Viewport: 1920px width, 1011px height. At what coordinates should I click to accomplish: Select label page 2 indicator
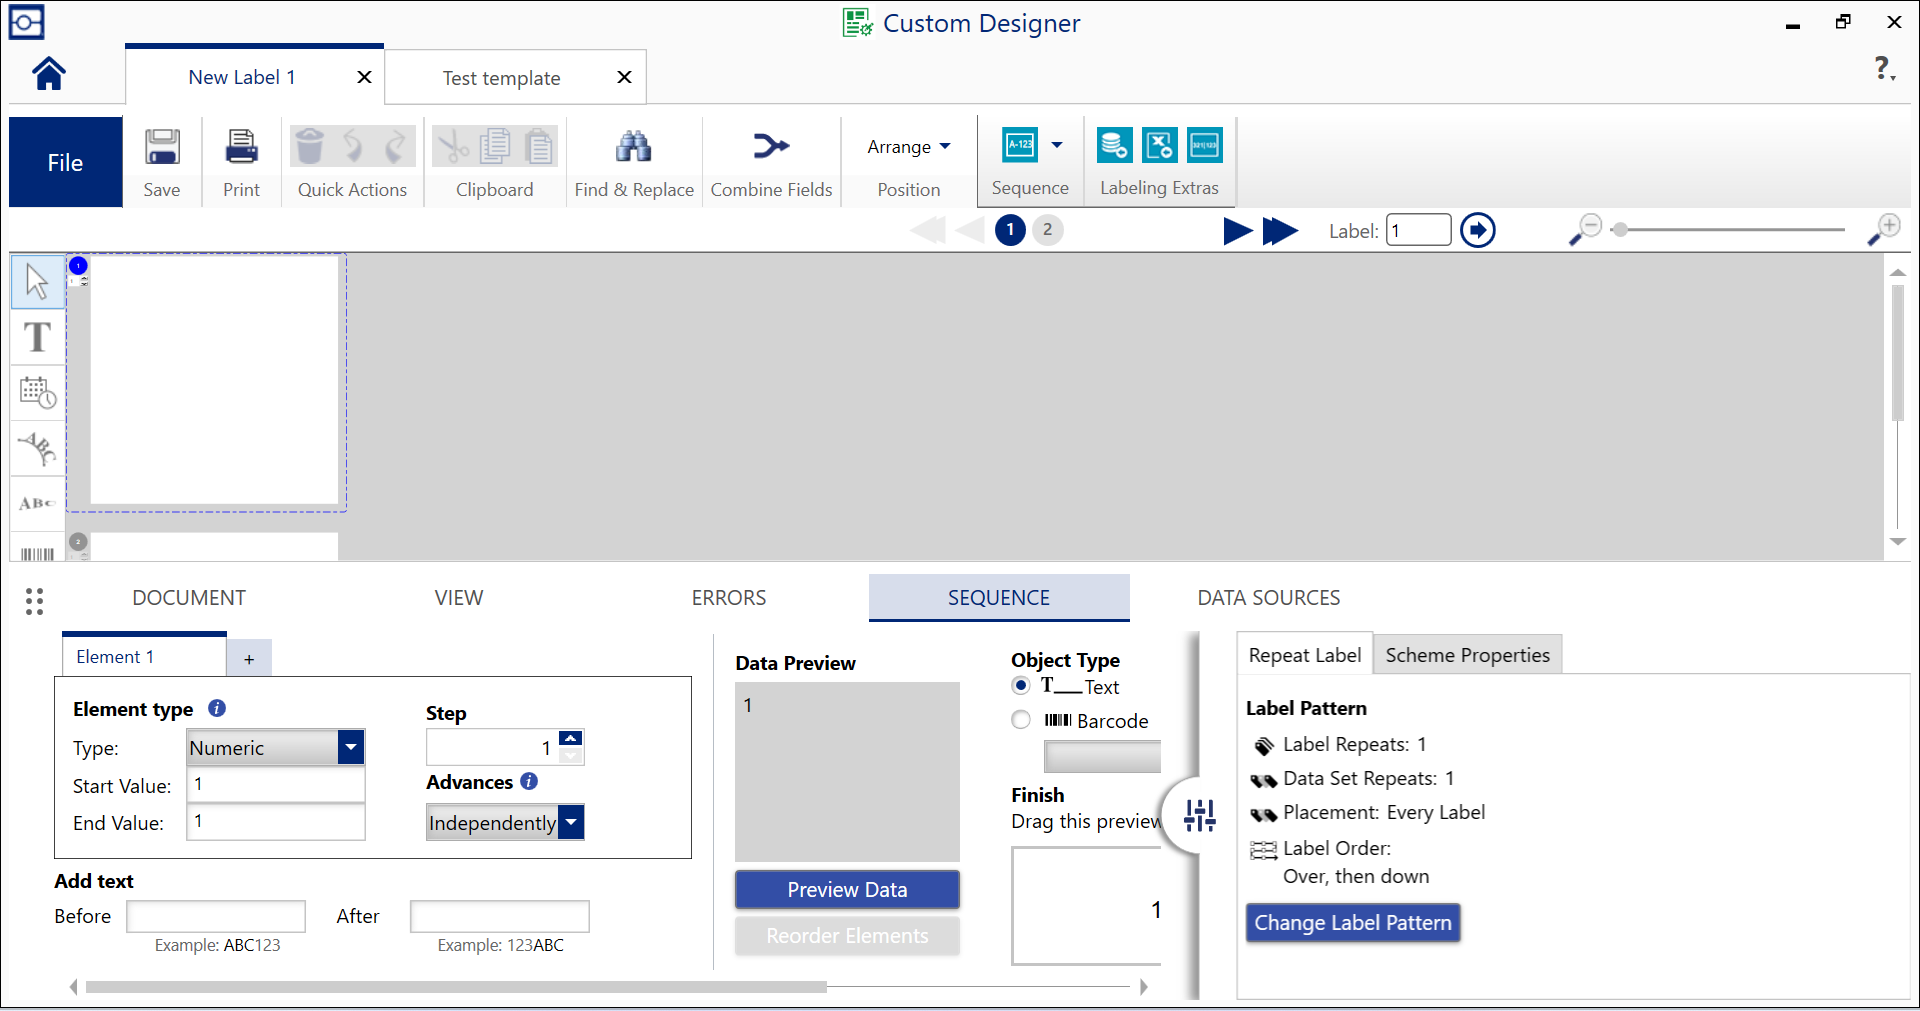[1048, 230]
